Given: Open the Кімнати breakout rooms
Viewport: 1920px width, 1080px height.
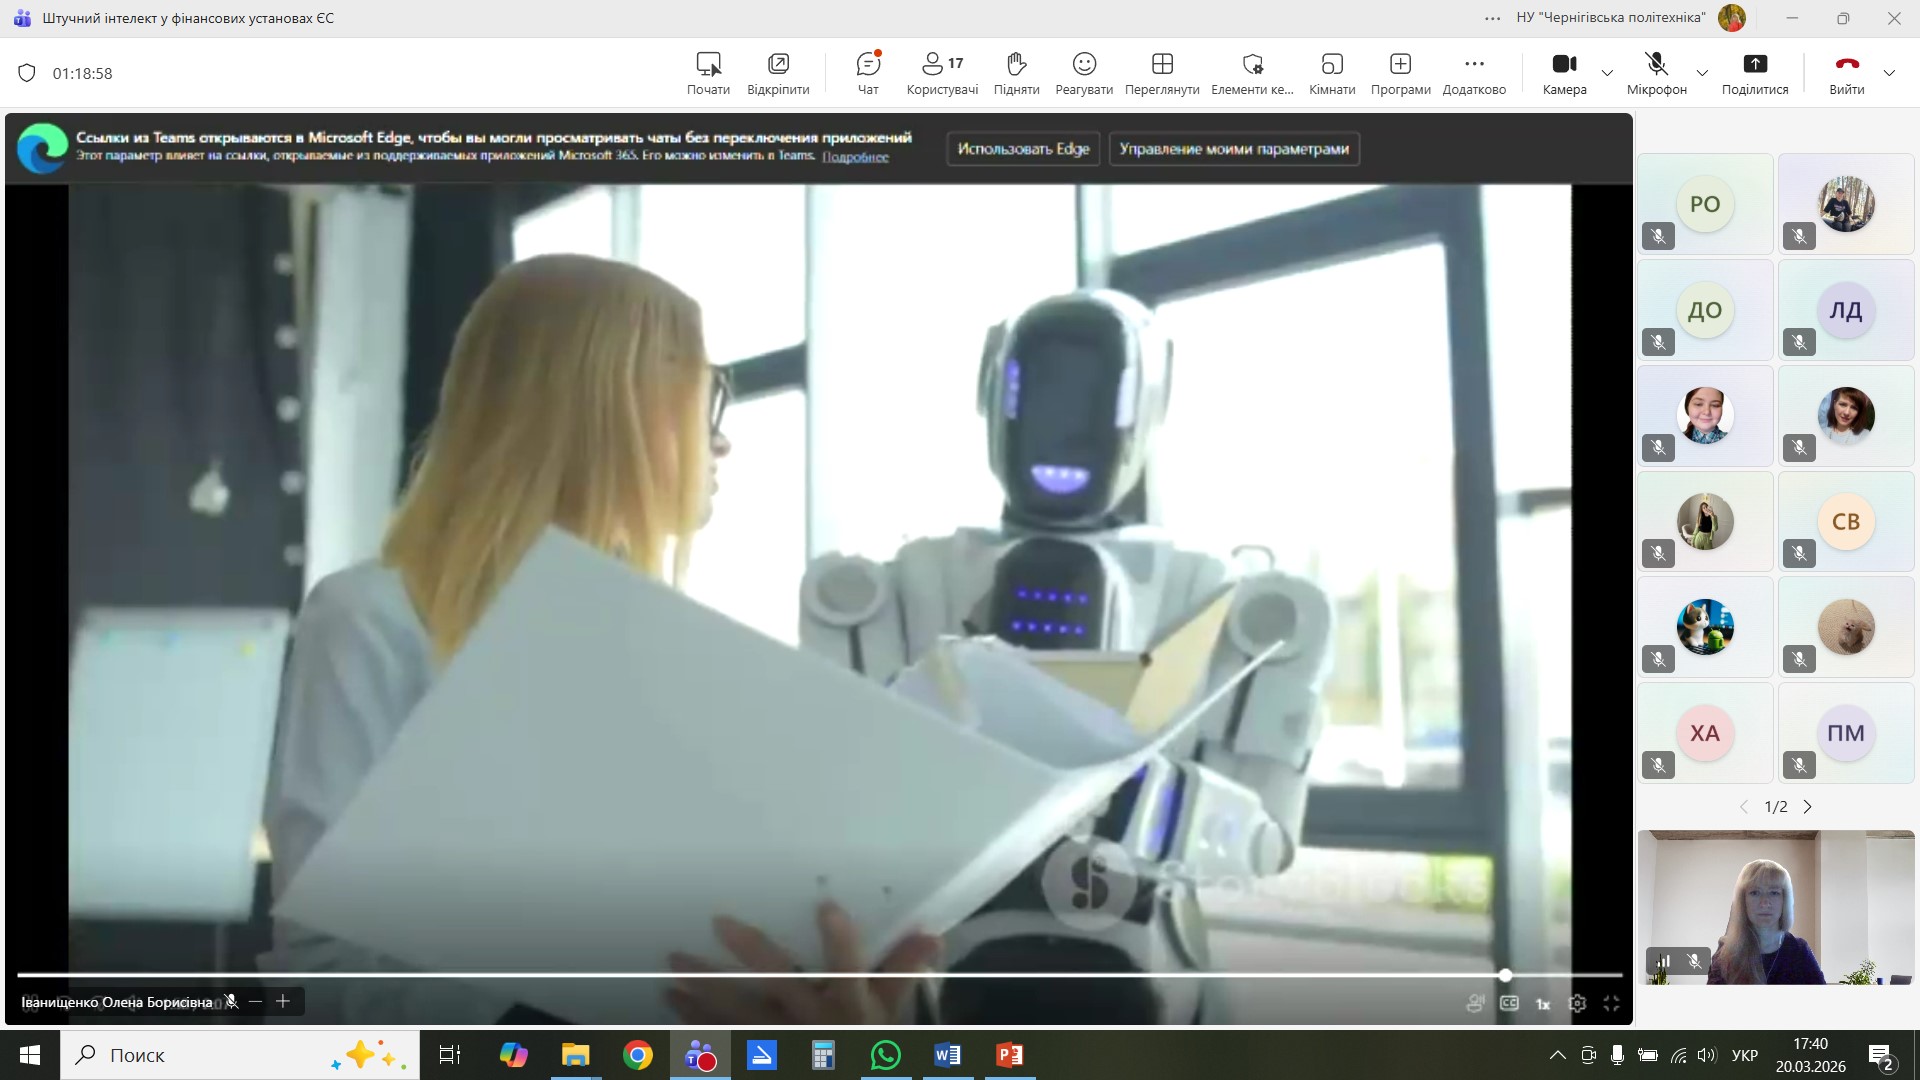Looking at the screenshot, I should coord(1332,73).
